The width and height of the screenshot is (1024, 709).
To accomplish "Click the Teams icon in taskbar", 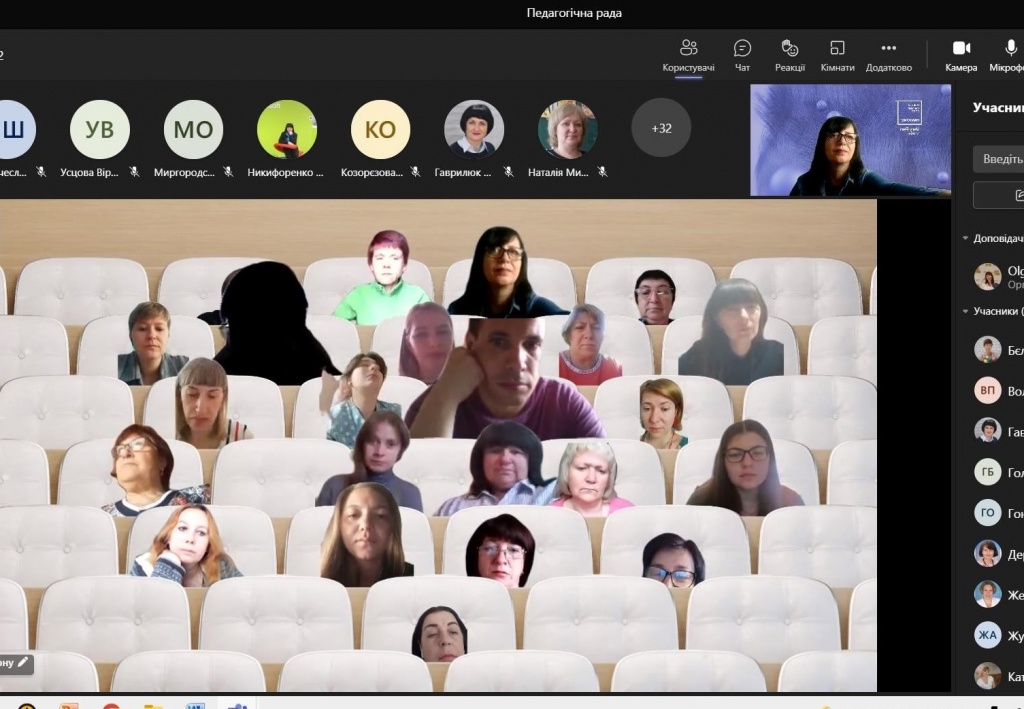I will click(237, 706).
